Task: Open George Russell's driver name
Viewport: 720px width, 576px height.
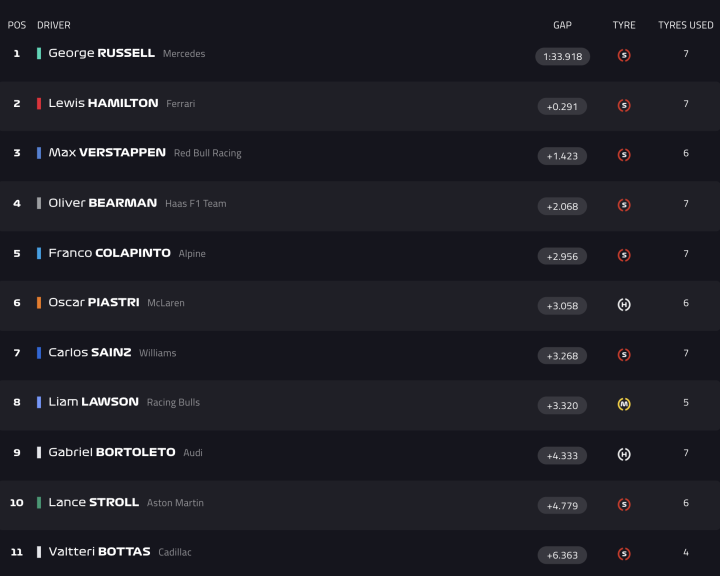Action: point(101,53)
